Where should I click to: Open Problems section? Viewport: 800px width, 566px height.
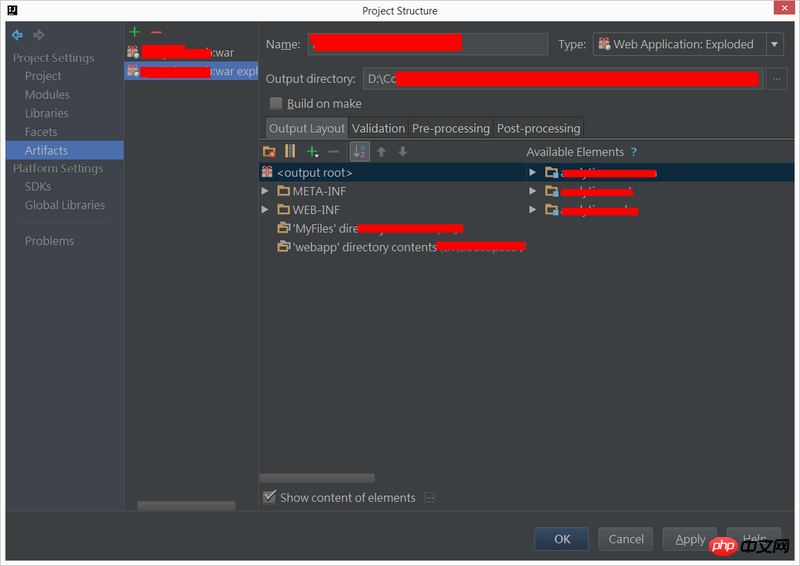click(x=49, y=241)
